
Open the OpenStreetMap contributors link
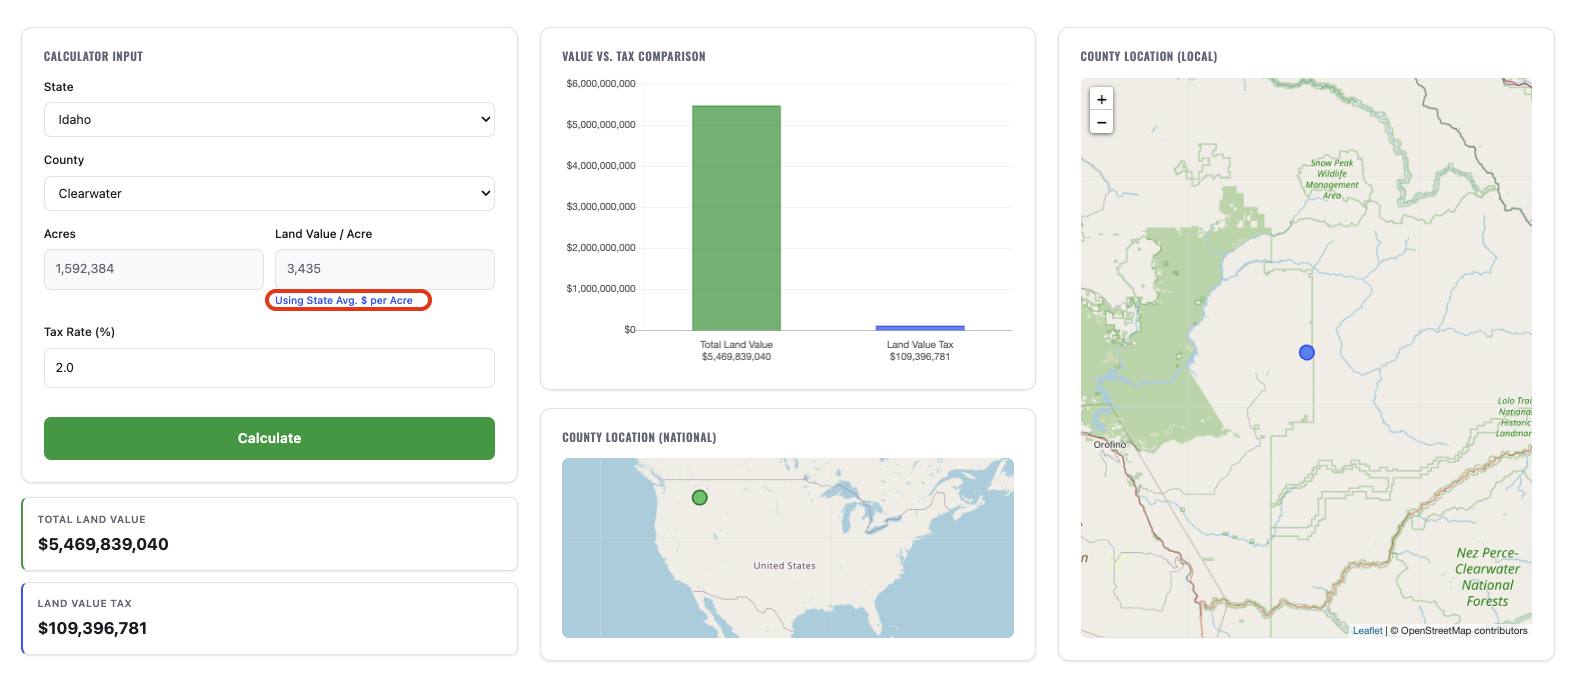[1464, 631]
